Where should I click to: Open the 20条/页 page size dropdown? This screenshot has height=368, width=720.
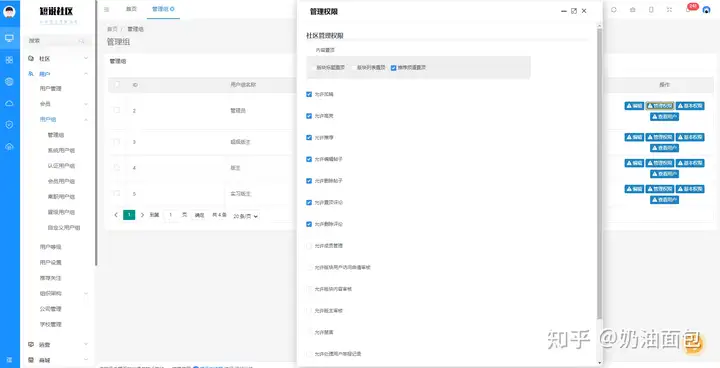[x=245, y=215]
